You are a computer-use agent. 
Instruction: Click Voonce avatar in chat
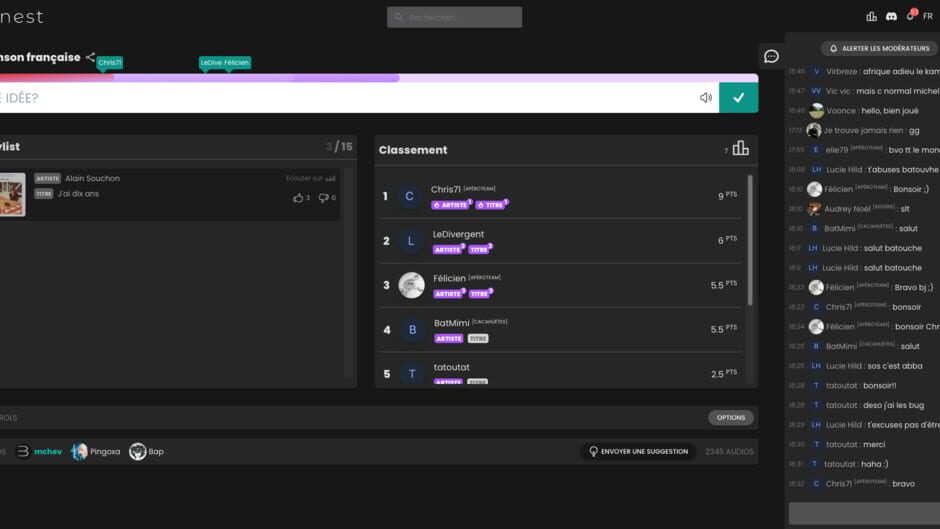(x=816, y=110)
